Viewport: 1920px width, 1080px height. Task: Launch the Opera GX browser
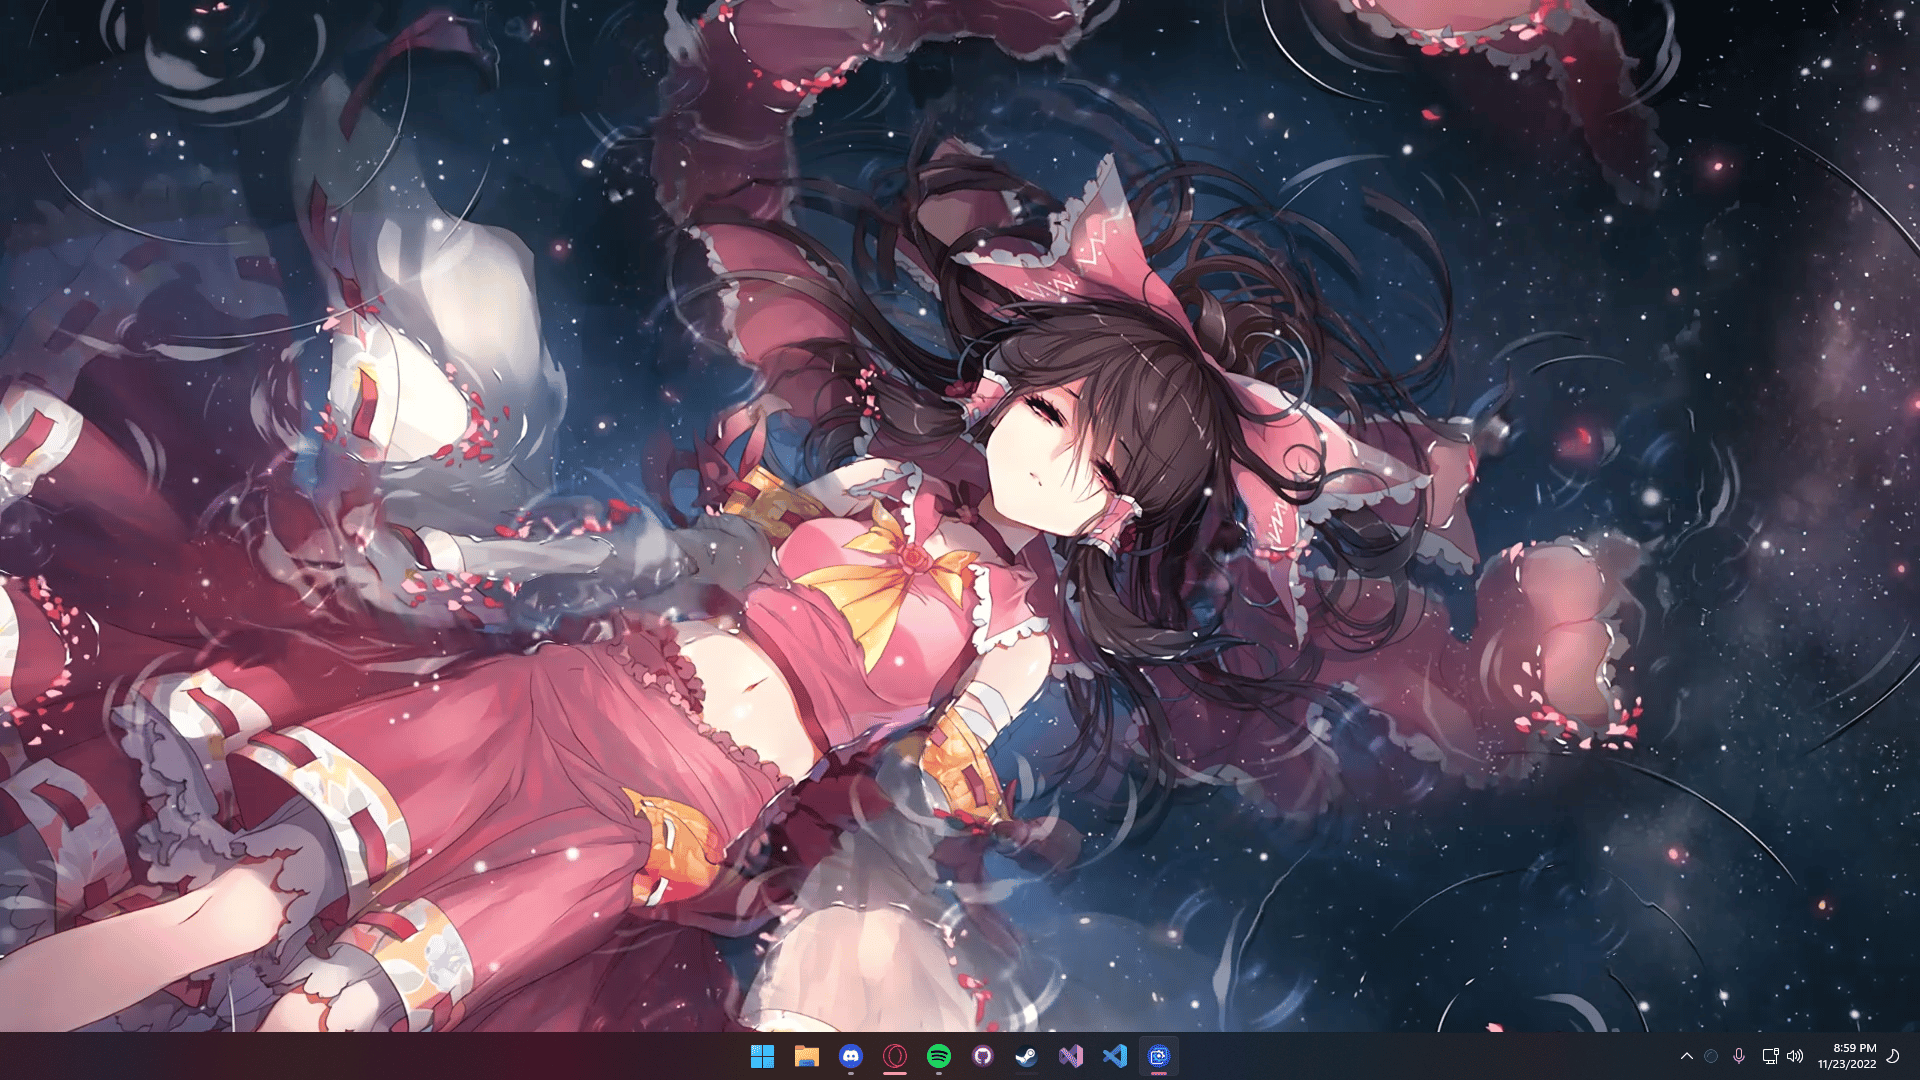point(896,1055)
